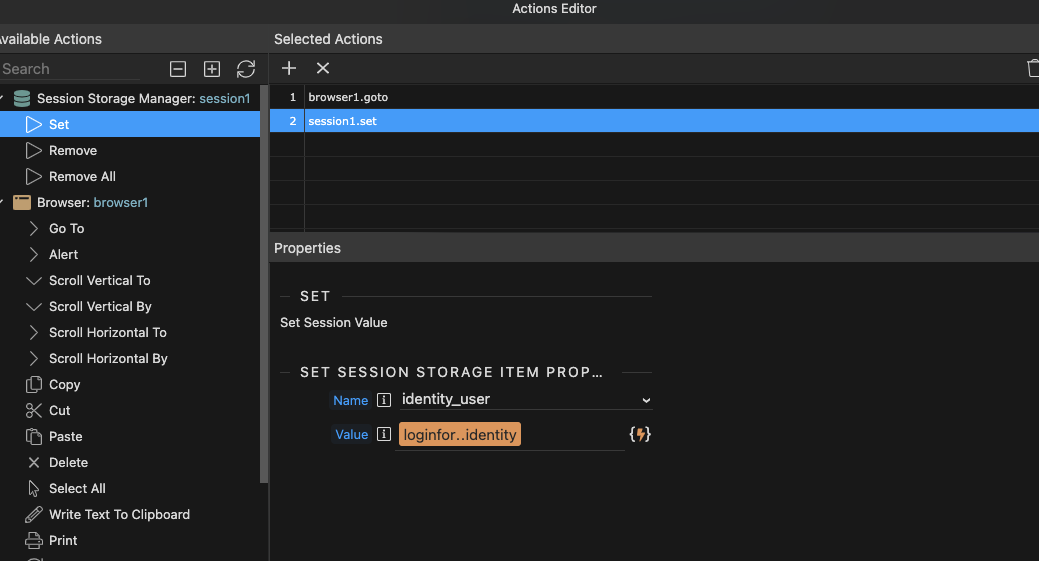Show info for the Name property
Image resolution: width=1039 pixels, height=561 pixels.
click(384, 400)
